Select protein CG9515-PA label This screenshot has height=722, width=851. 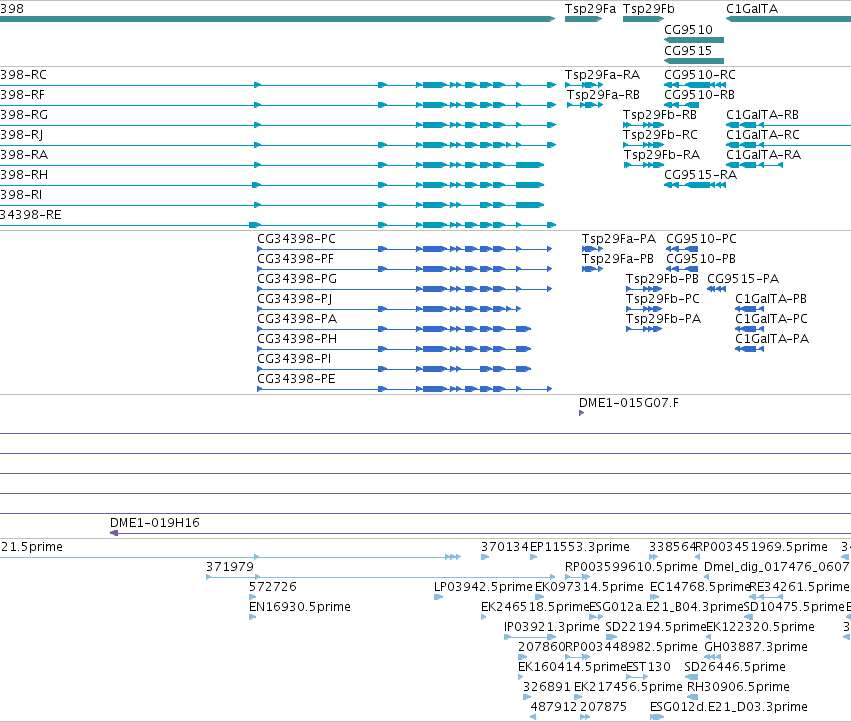coord(742,279)
